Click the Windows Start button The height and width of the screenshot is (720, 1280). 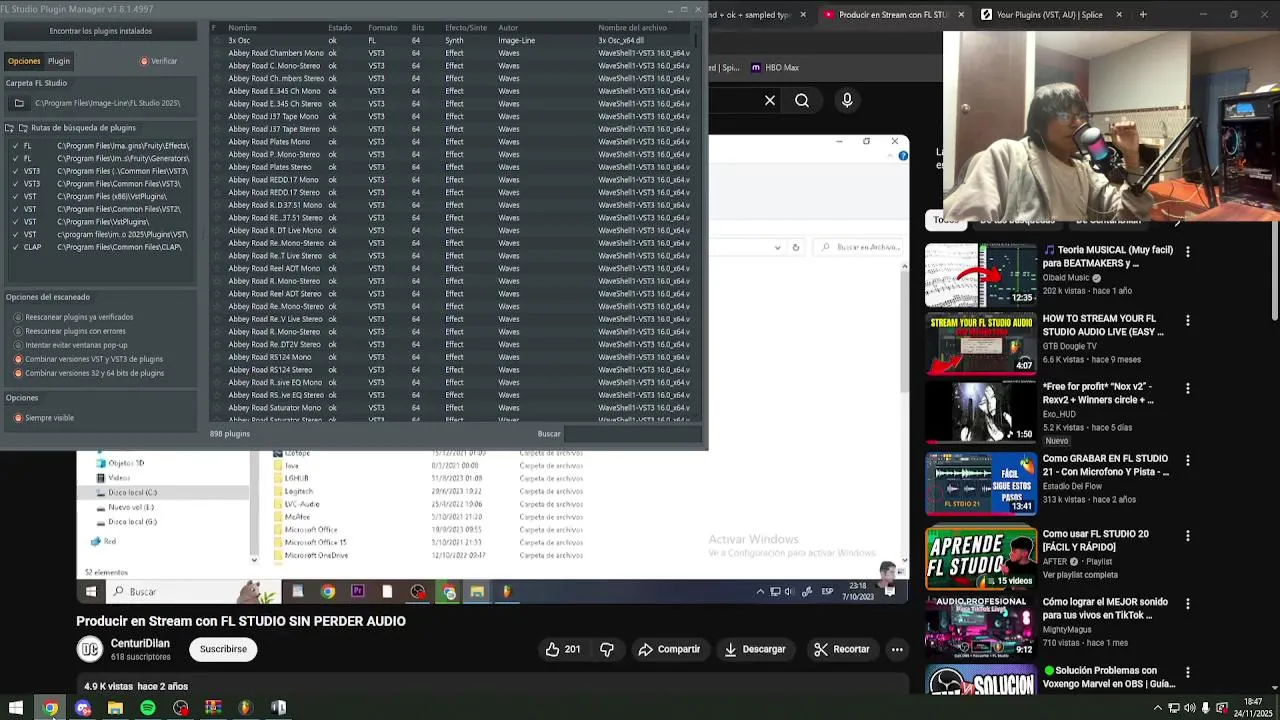16,708
